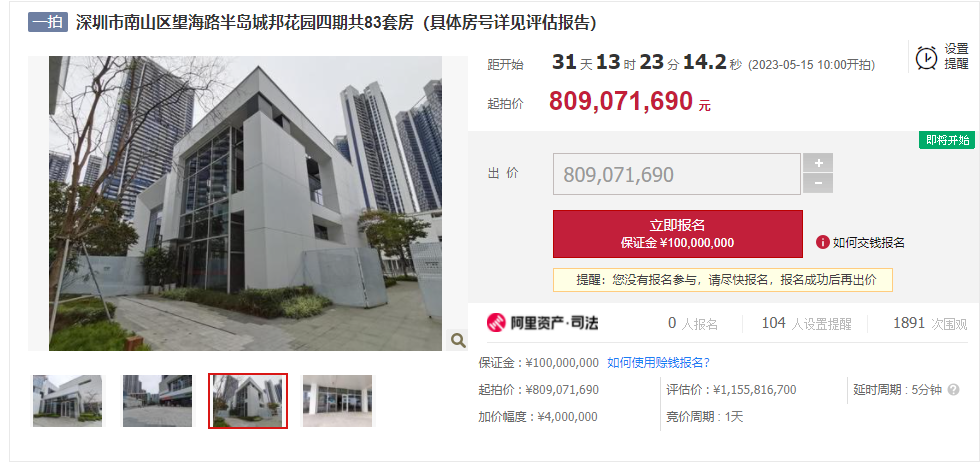The height and width of the screenshot is (473, 980).
Task: Click the magnifier icon on main photo
Action: point(458,340)
